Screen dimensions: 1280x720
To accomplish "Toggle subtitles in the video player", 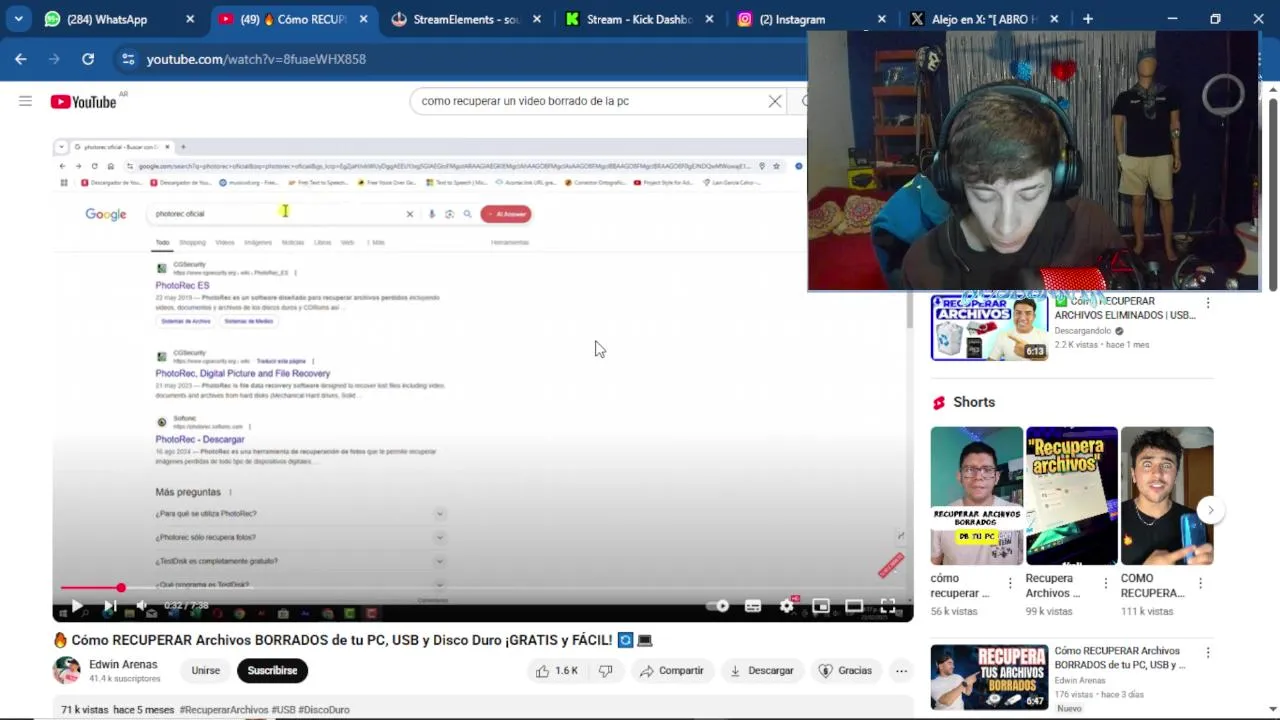I will [x=753, y=606].
